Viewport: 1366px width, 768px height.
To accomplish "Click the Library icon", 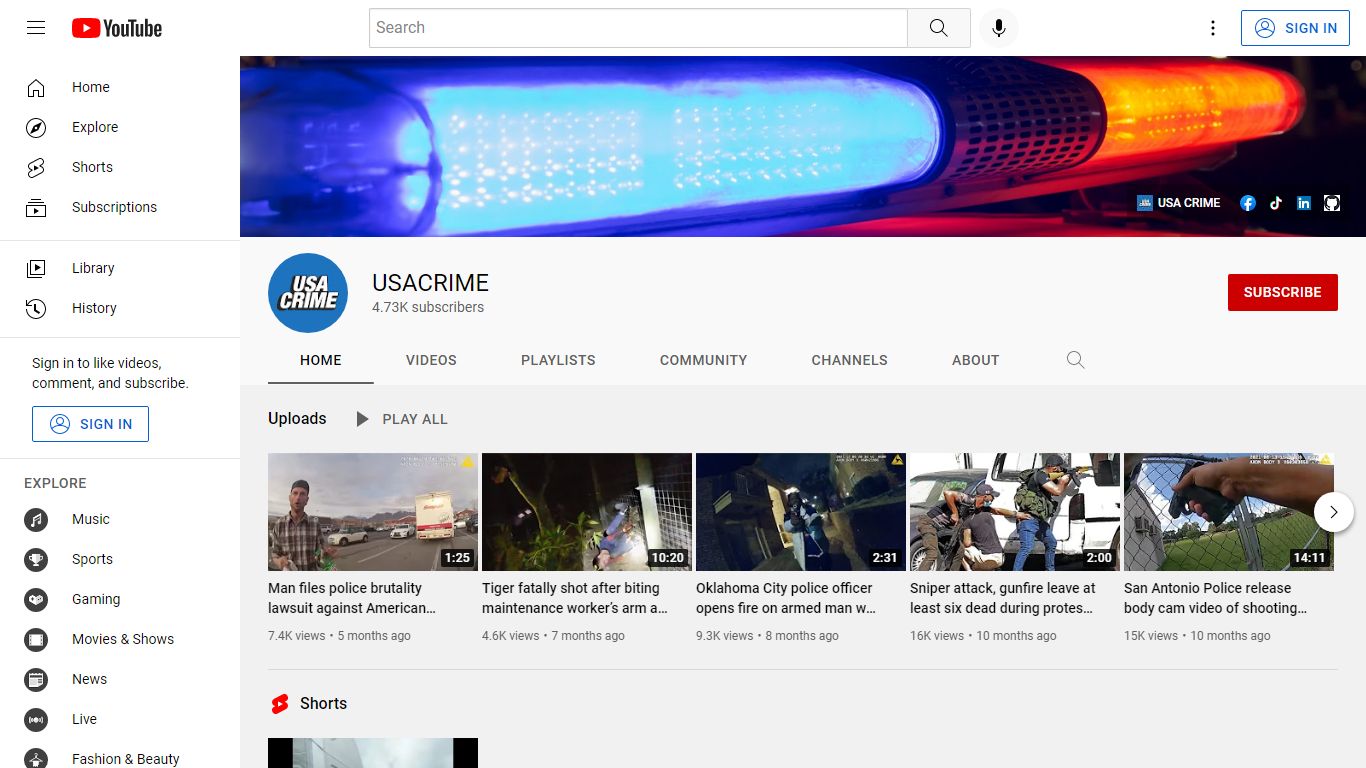I will 36,268.
